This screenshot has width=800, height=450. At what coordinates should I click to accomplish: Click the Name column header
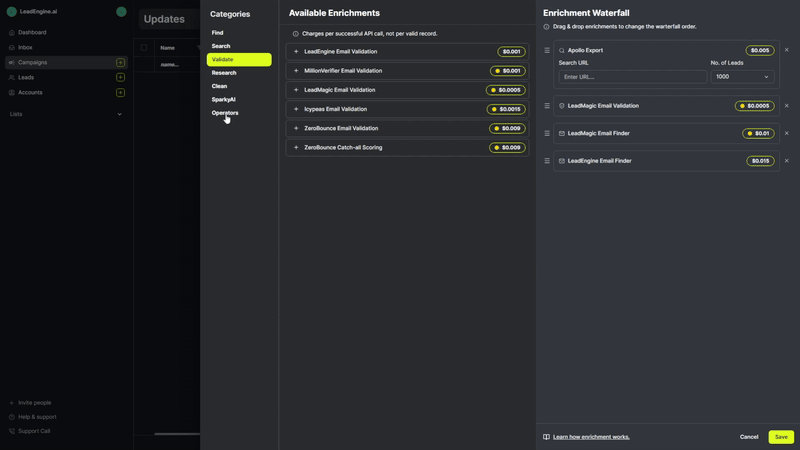pos(167,48)
